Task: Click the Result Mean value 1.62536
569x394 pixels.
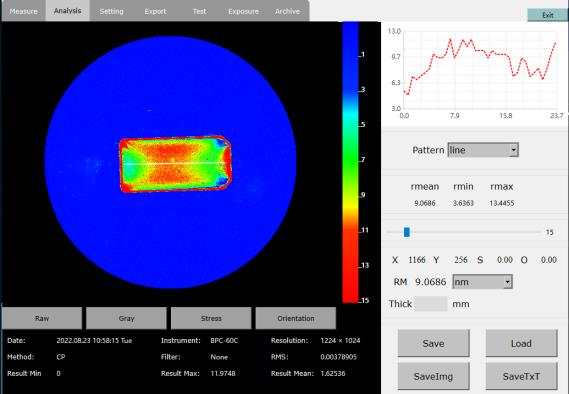Action: (x=333, y=373)
